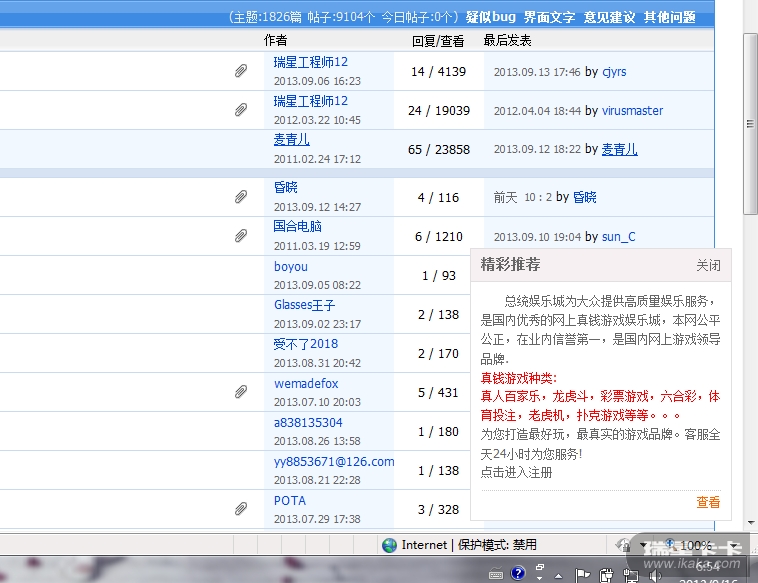Open author 麦青儿 in the author column
The height and width of the screenshot is (583, 758).
[292, 140]
